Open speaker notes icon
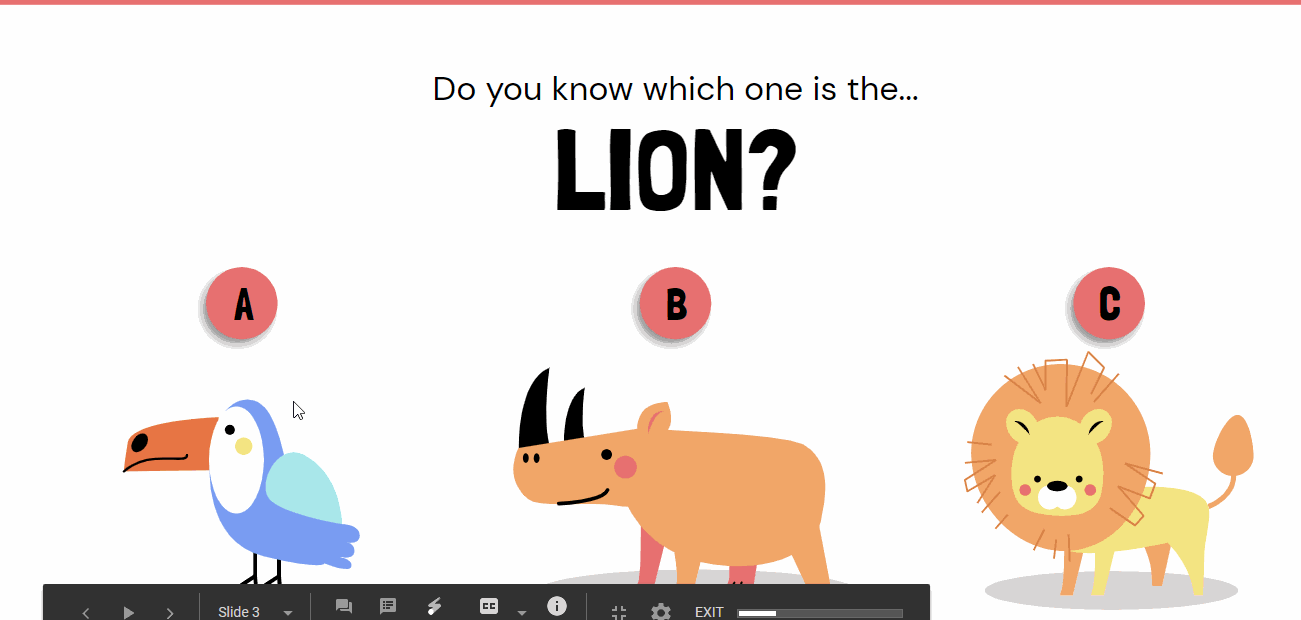Image resolution: width=1301 pixels, height=620 pixels. [388, 606]
